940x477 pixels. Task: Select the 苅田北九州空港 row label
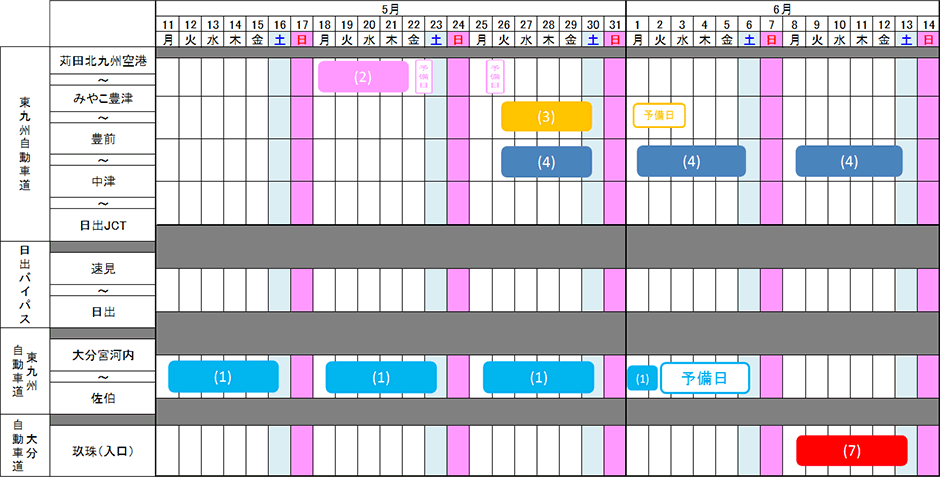[x=103, y=61]
